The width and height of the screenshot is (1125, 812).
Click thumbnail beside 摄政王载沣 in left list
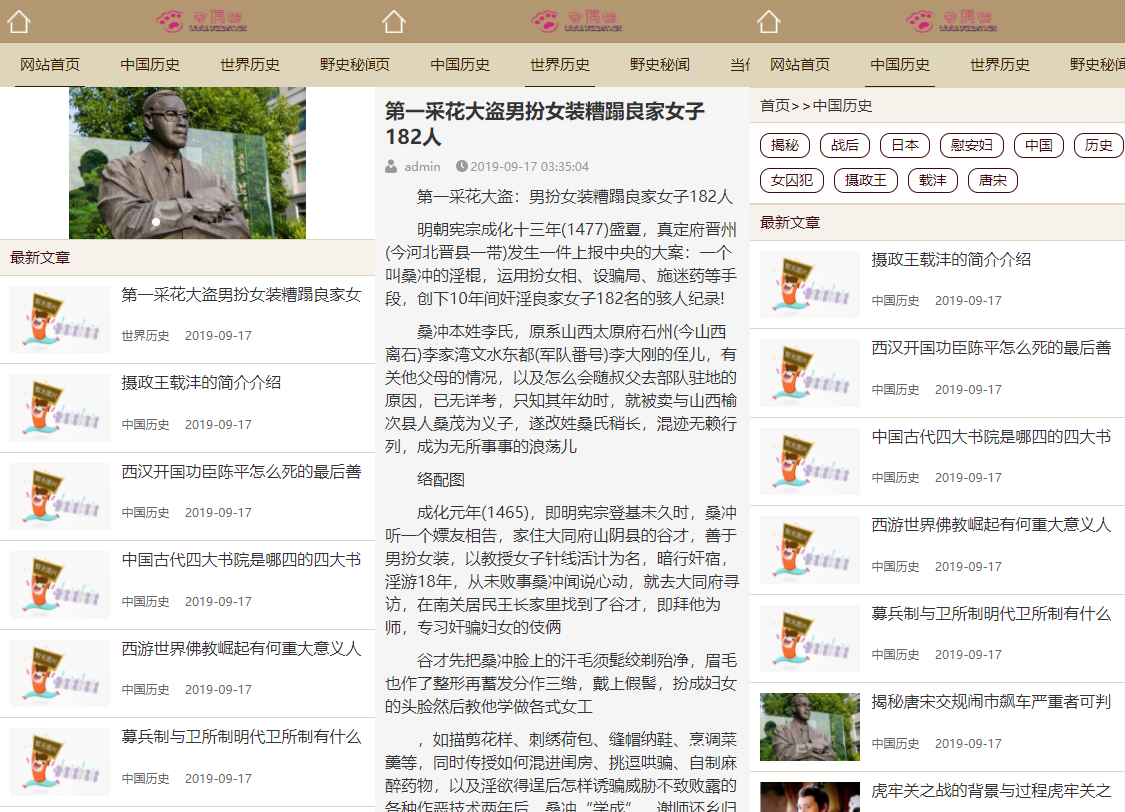coord(60,407)
